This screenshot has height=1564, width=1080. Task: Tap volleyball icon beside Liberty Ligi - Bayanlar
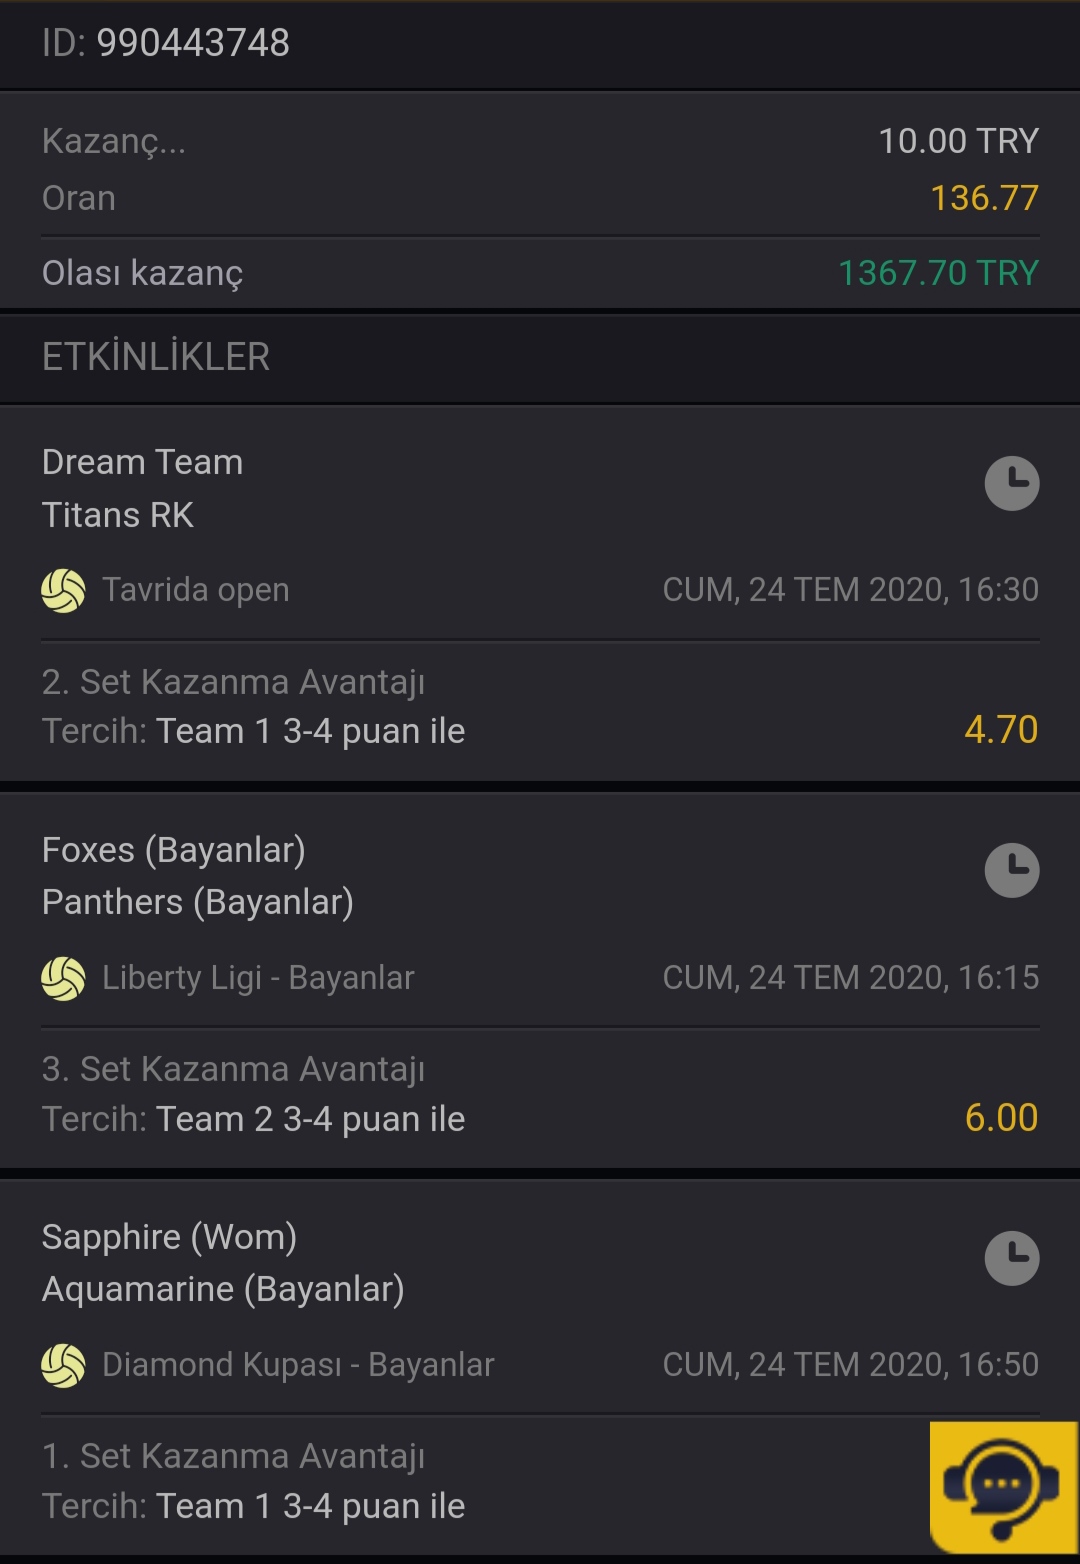click(x=63, y=978)
